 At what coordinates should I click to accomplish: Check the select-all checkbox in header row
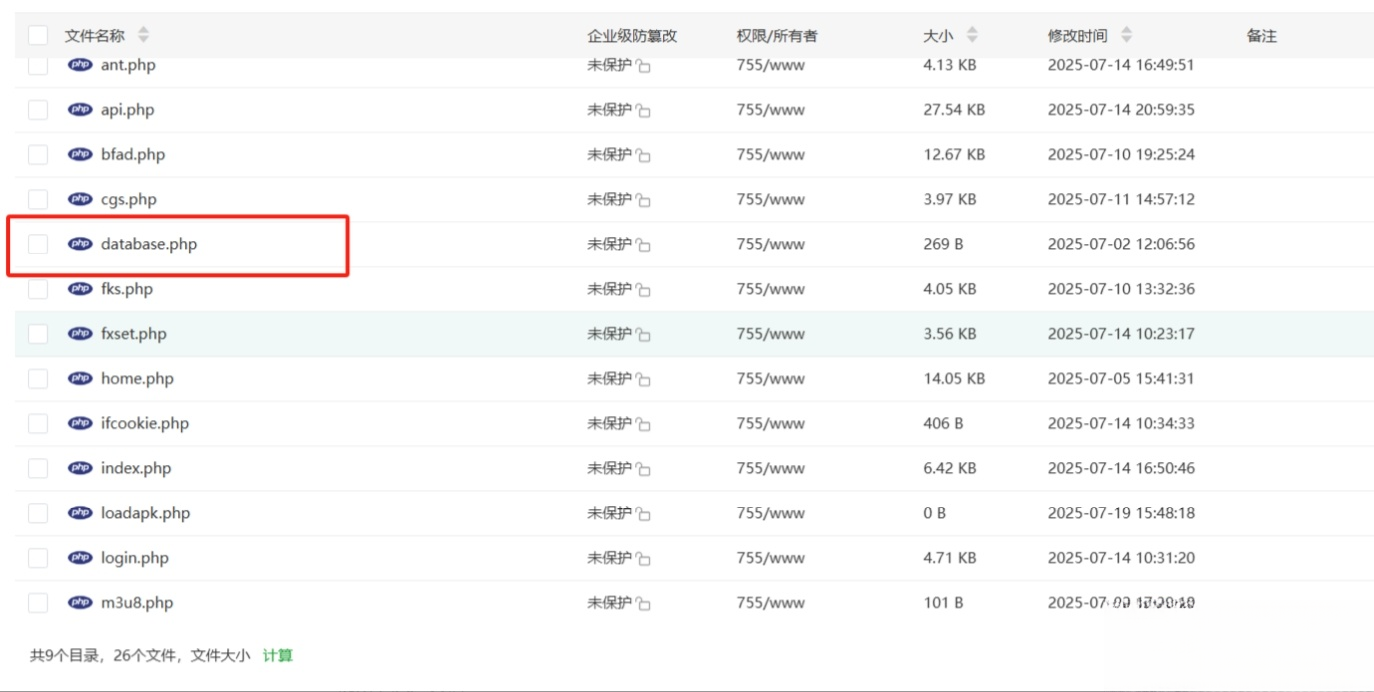(37, 35)
